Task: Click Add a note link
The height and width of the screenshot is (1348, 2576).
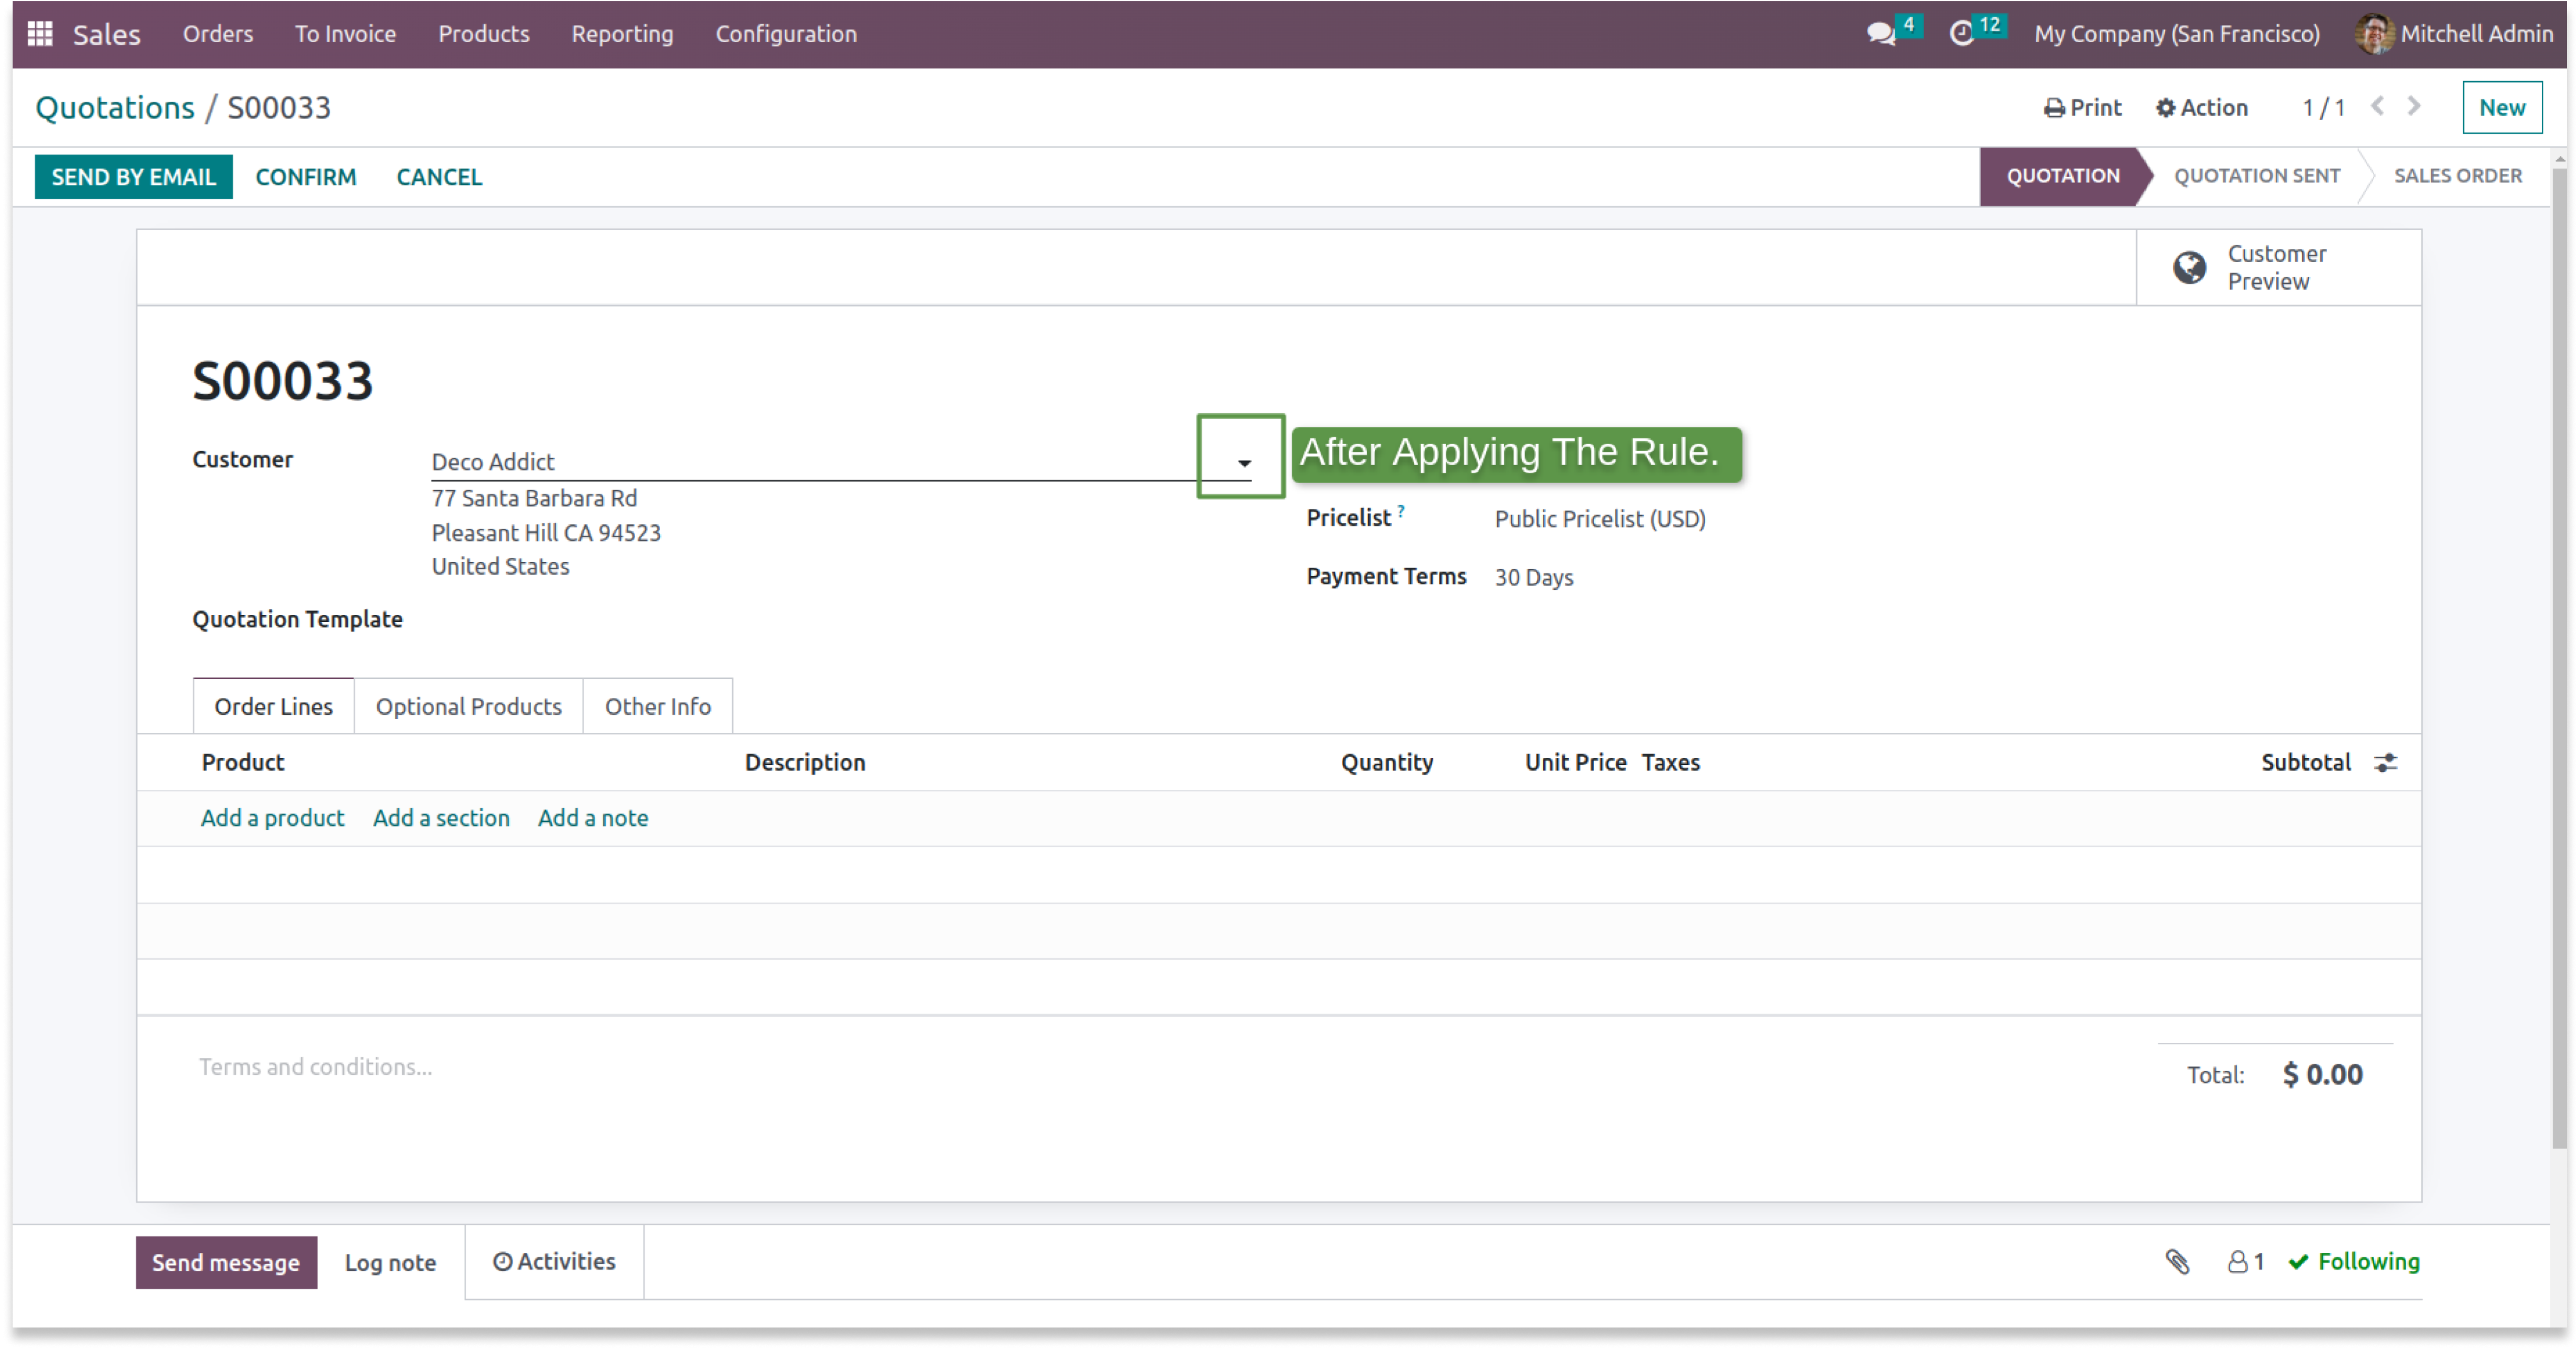Action: pyautogui.click(x=593, y=818)
